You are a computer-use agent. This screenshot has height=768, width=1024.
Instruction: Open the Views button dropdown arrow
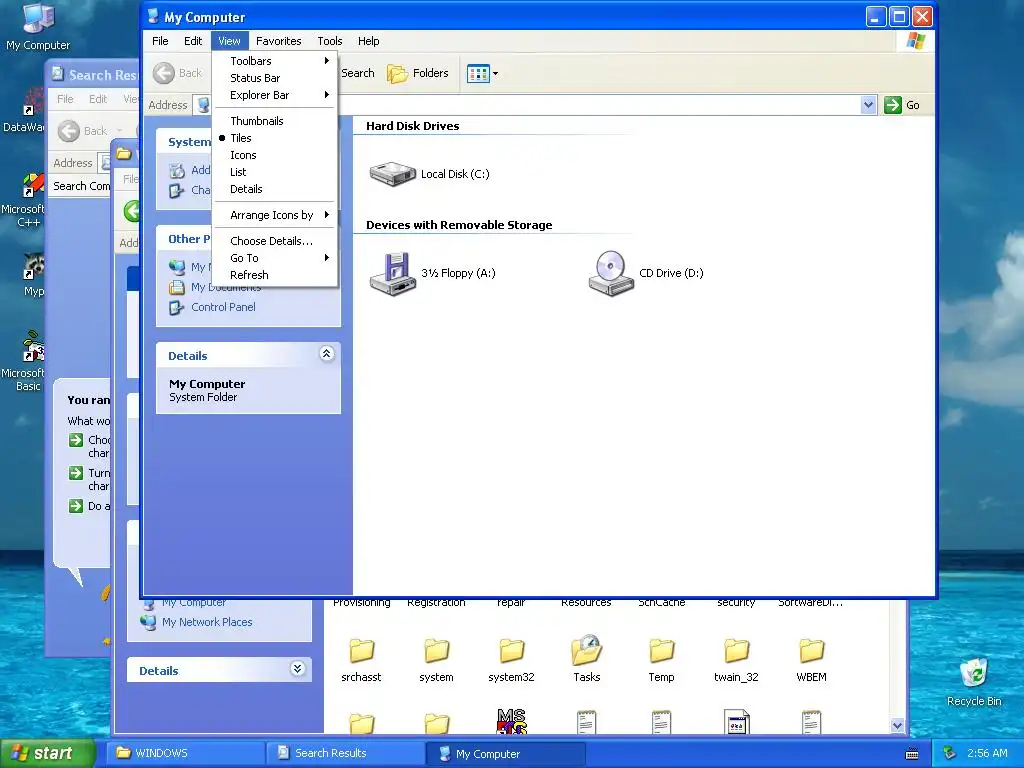(x=496, y=74)
